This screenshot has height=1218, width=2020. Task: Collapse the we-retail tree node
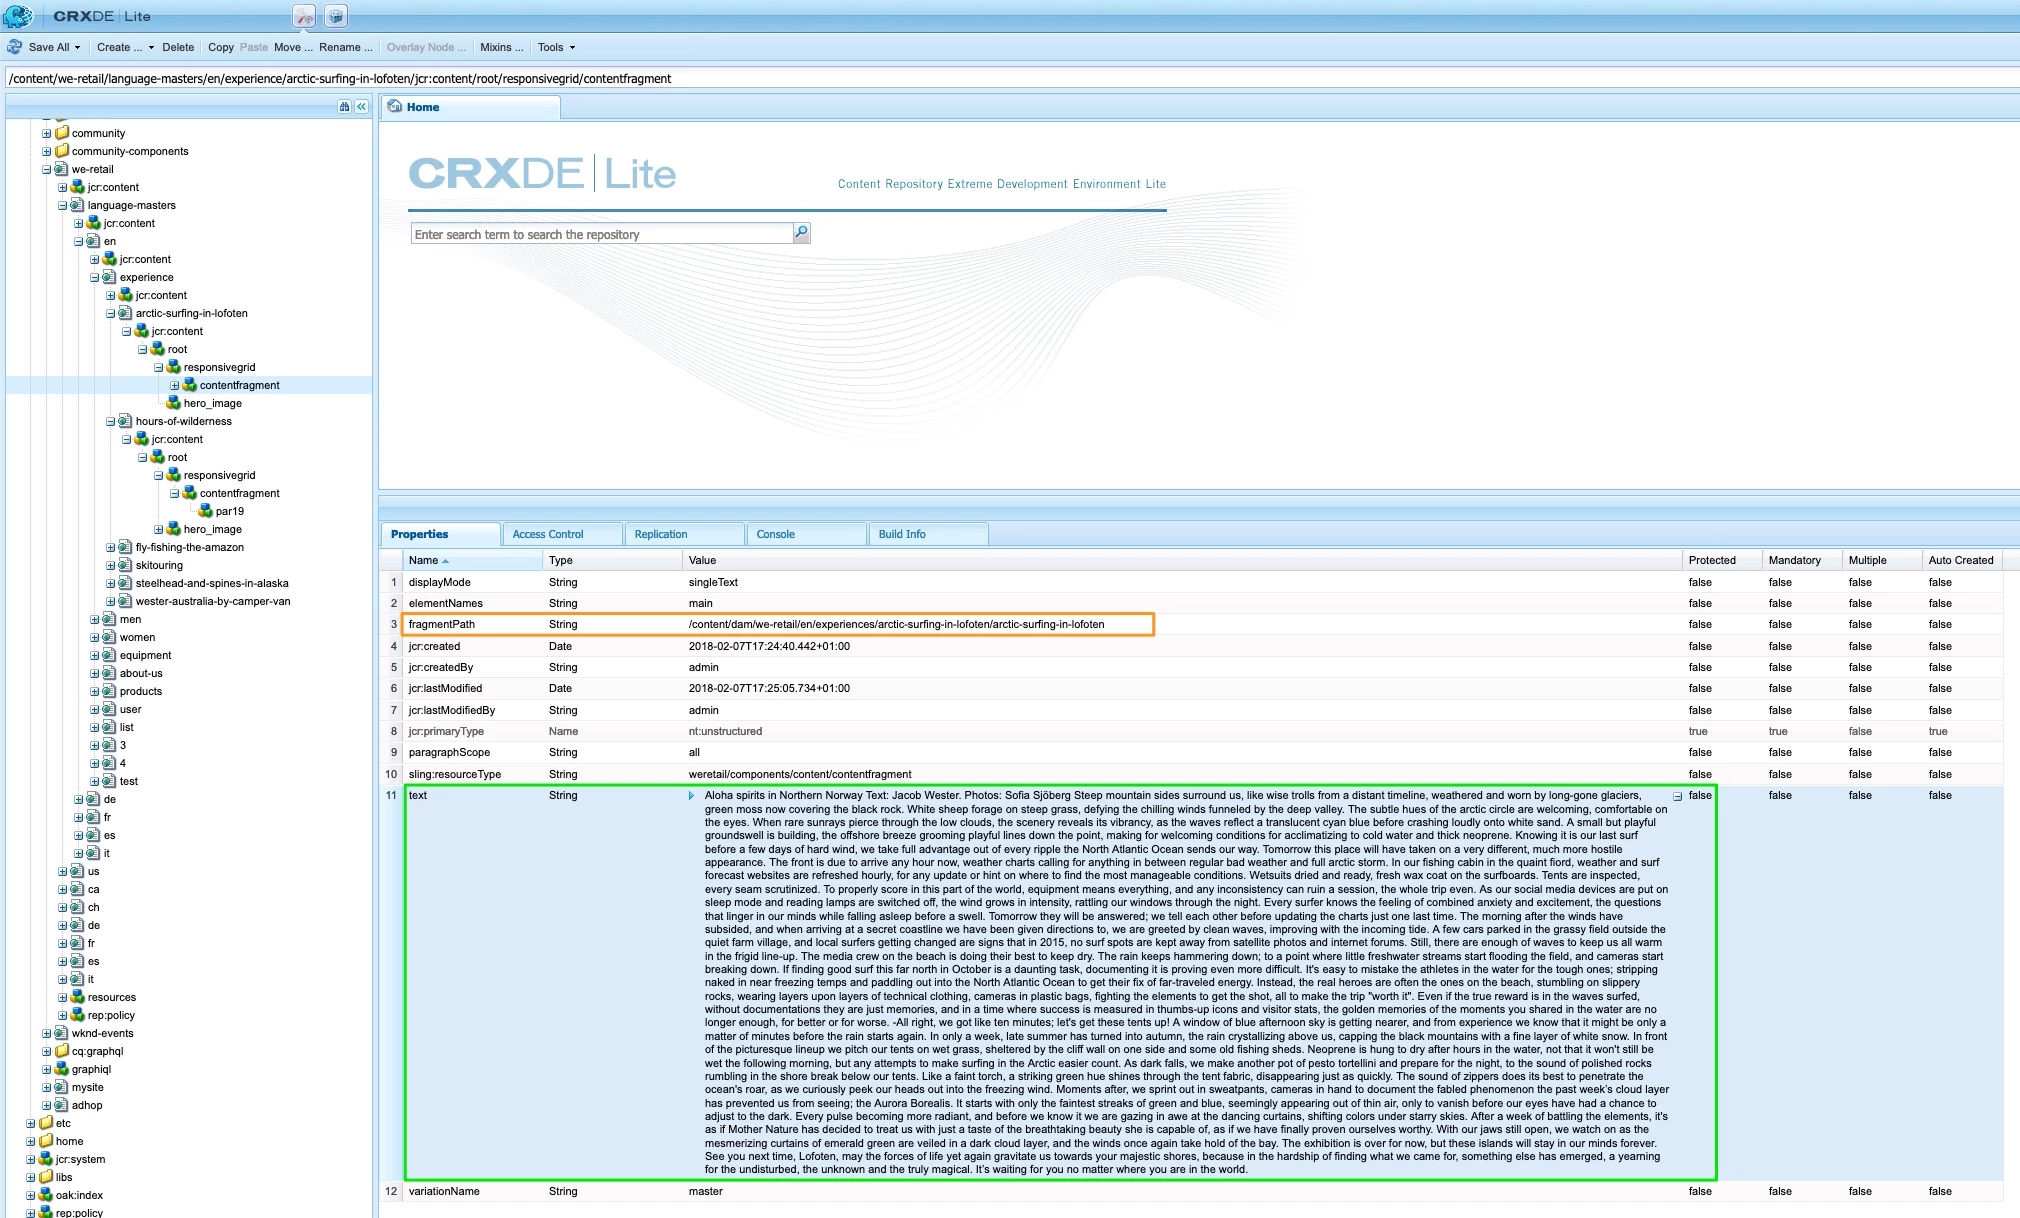(46, 170)
